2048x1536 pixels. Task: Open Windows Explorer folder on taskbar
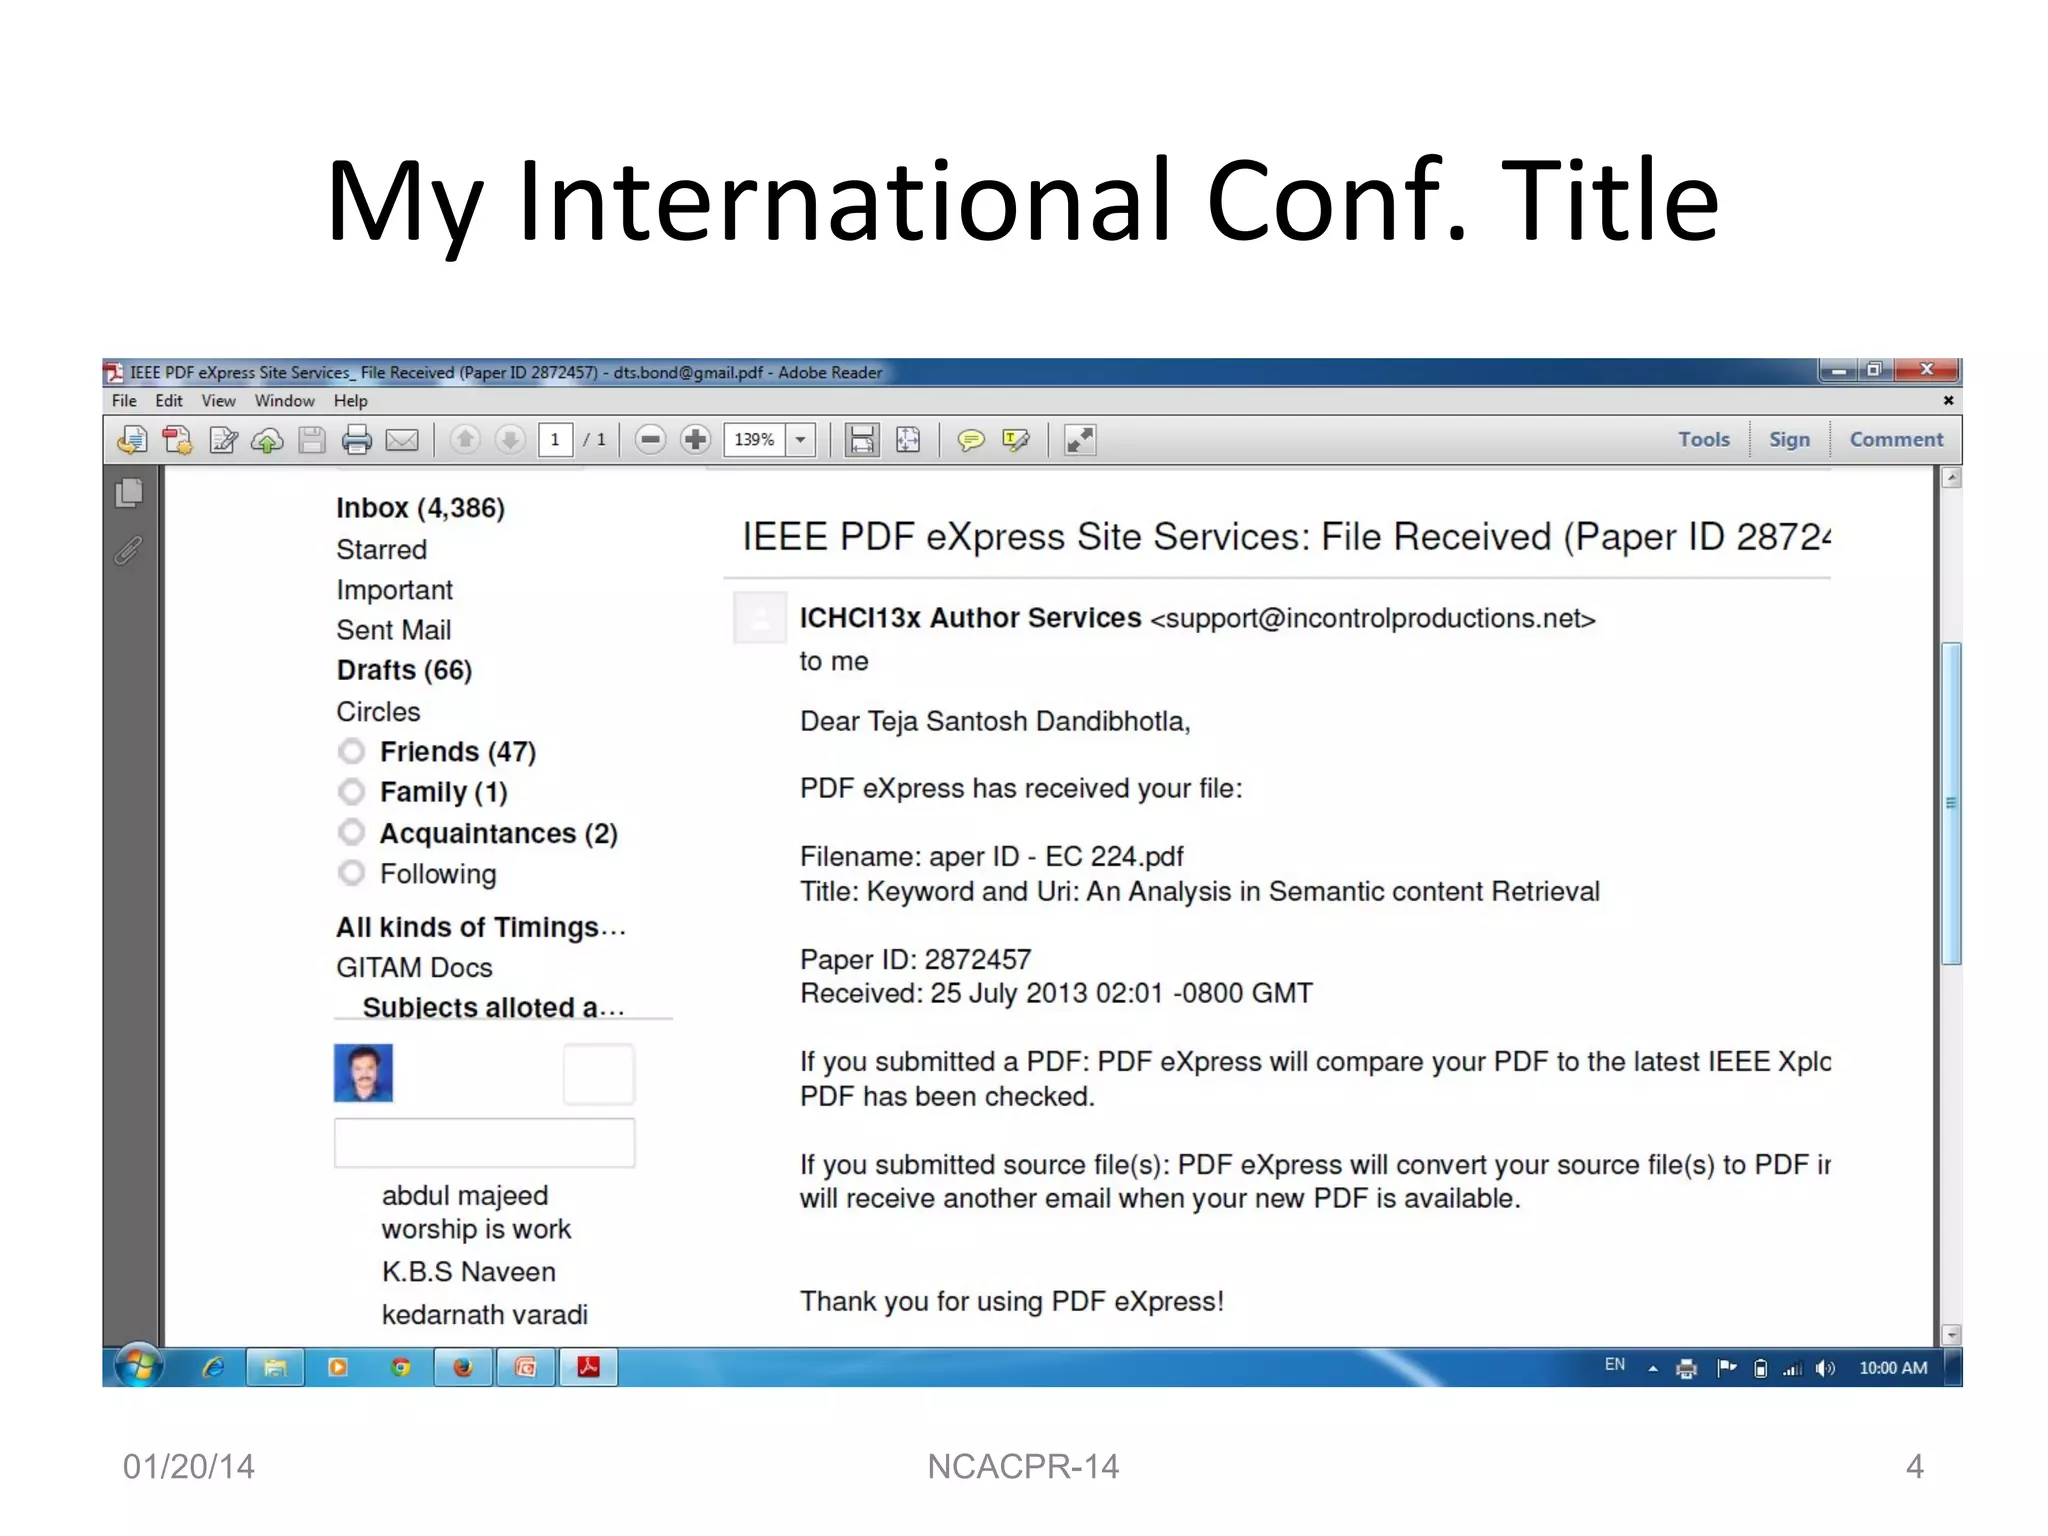click(x=275, y=1367)
